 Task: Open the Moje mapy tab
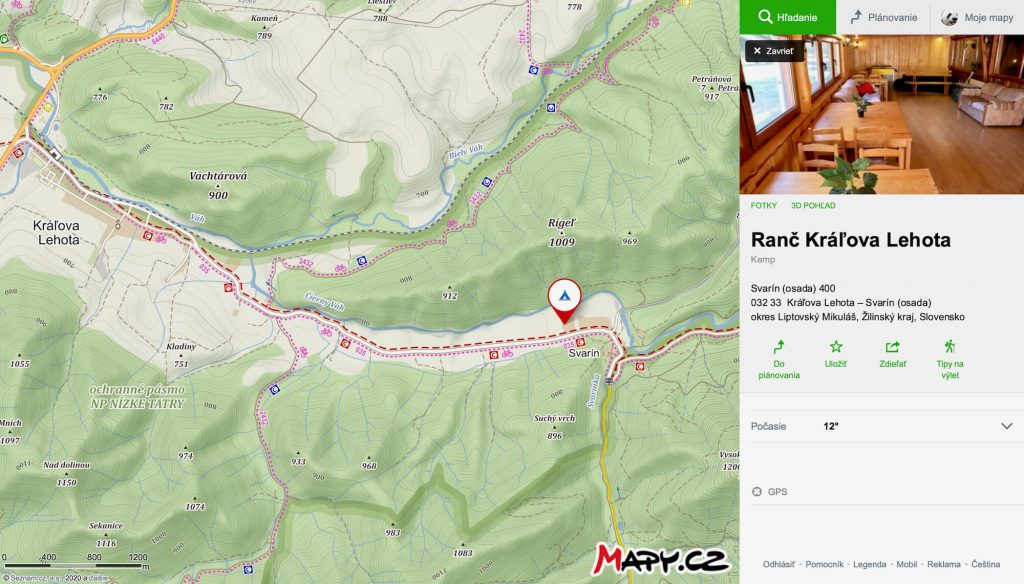coord(977,17)
